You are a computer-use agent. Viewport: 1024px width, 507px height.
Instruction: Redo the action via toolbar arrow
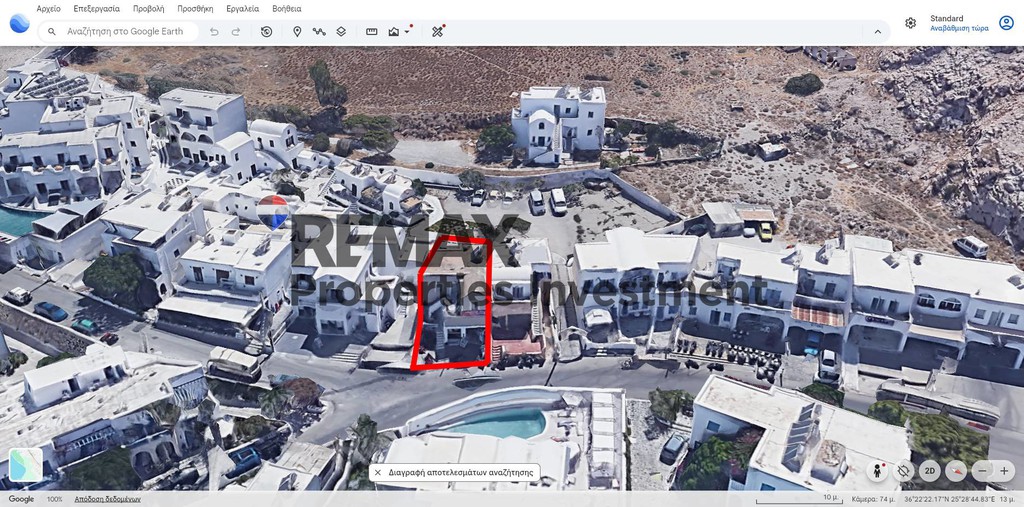(x=236, y=31)
